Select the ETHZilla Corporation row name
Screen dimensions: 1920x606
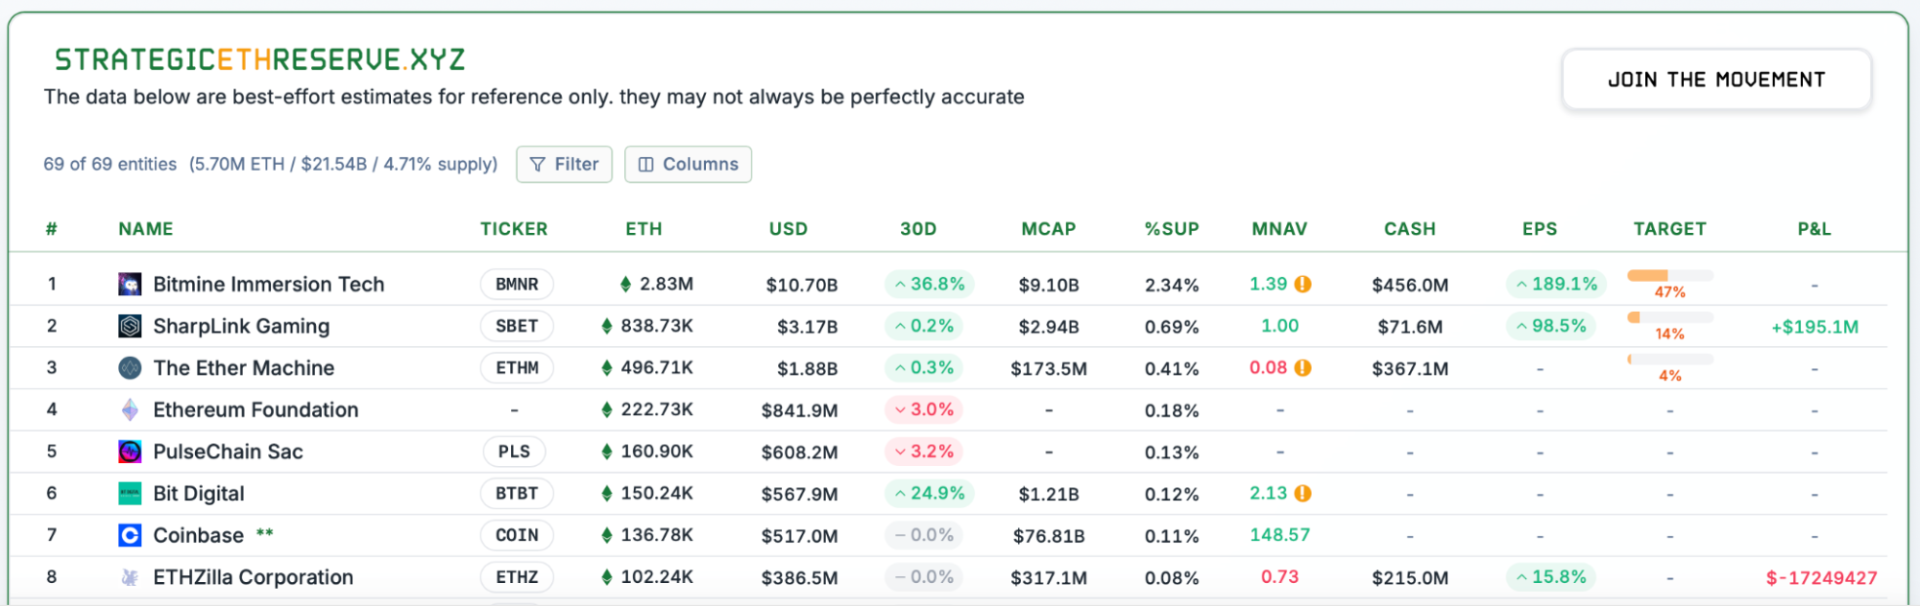(253, 578)
